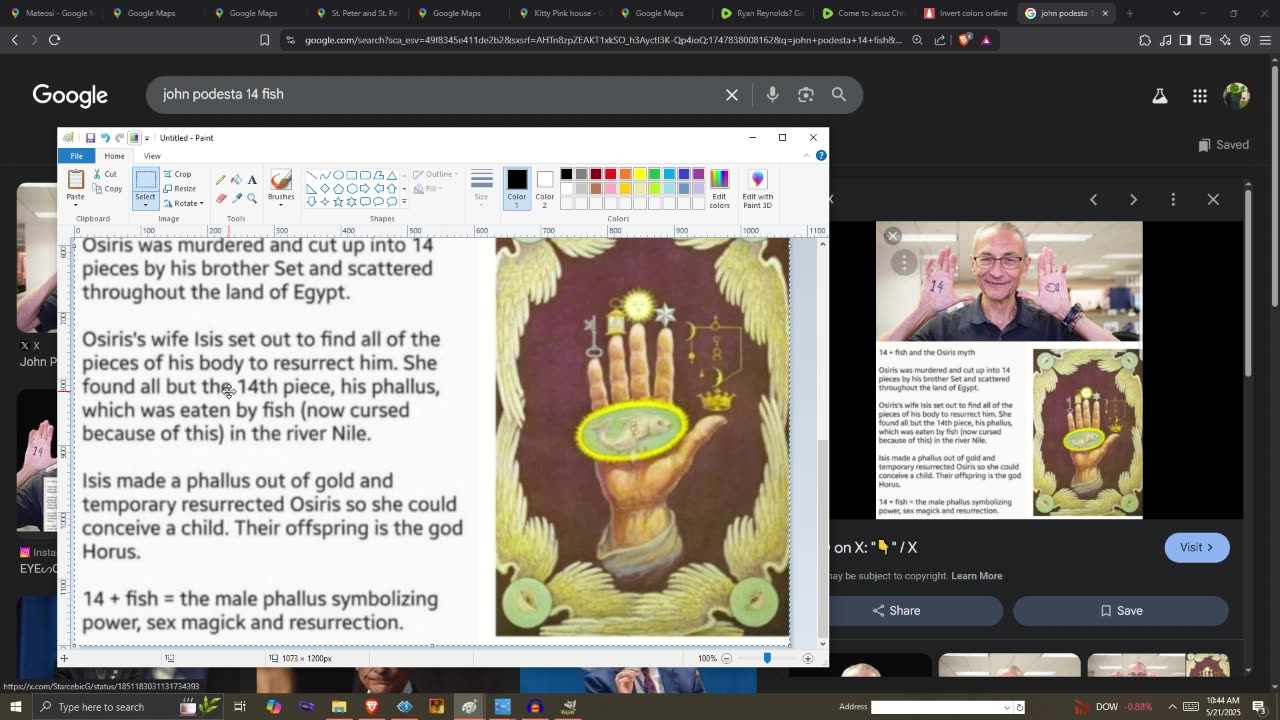Clear the Google search box with X

(x=732, y=94)
